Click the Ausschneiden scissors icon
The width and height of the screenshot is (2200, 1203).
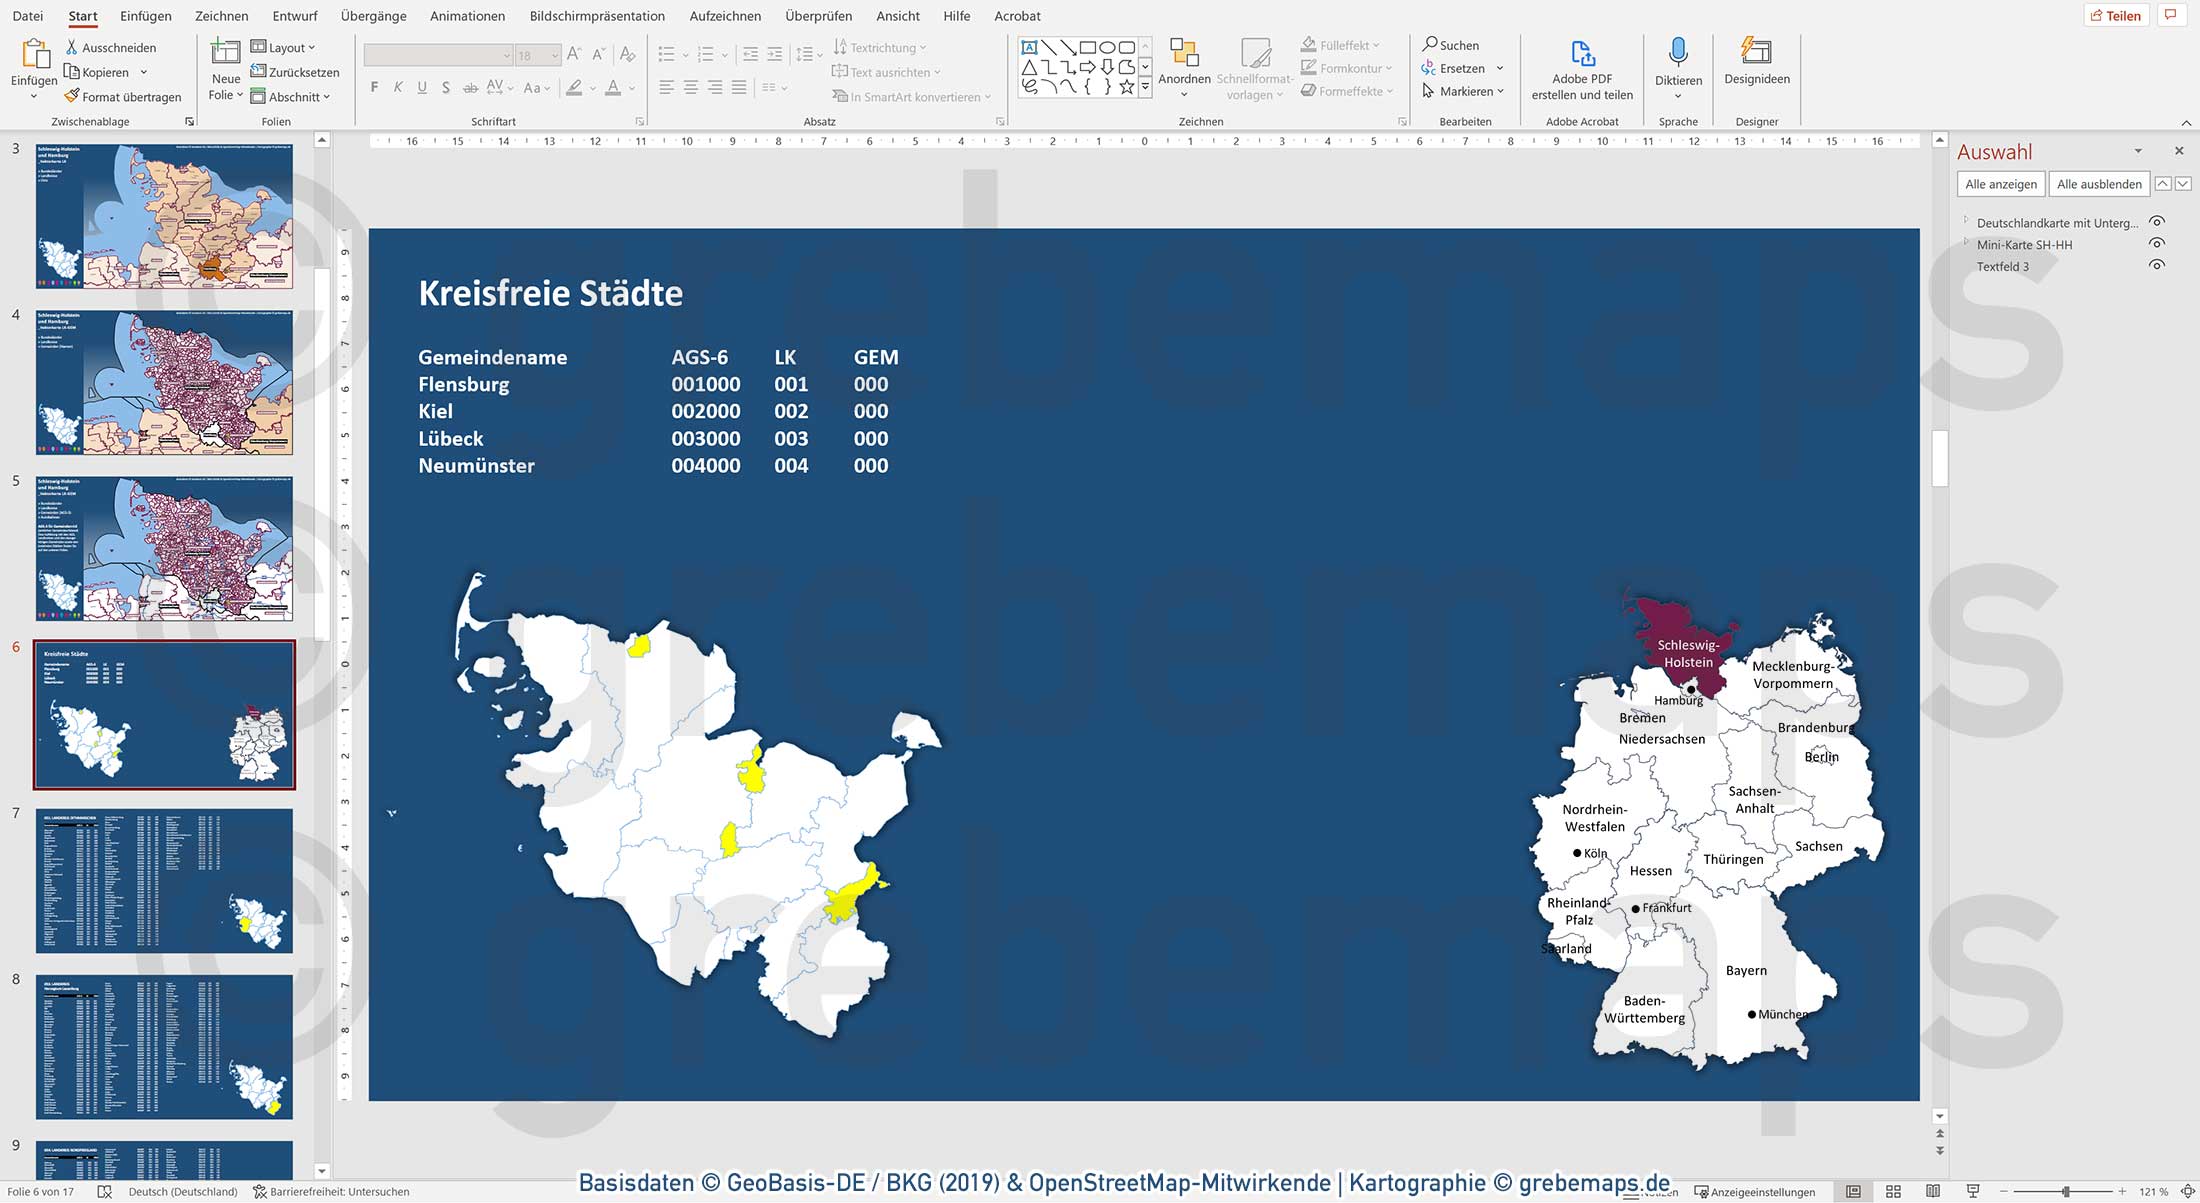coord(71,46)
